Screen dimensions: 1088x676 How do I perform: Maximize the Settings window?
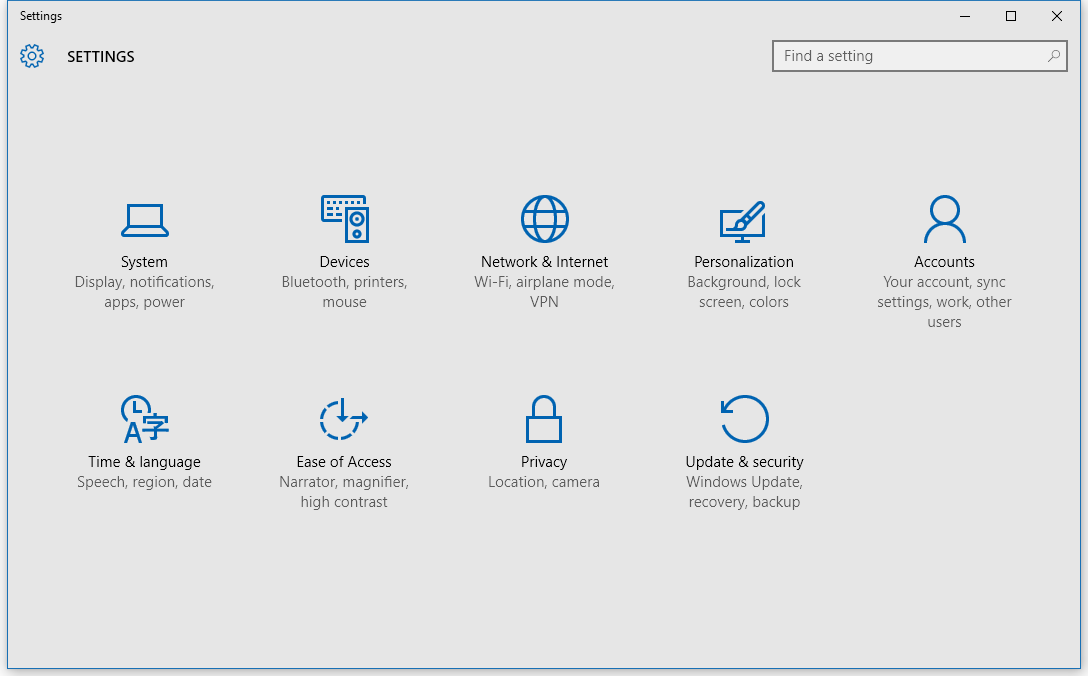tap(1011, 16)
